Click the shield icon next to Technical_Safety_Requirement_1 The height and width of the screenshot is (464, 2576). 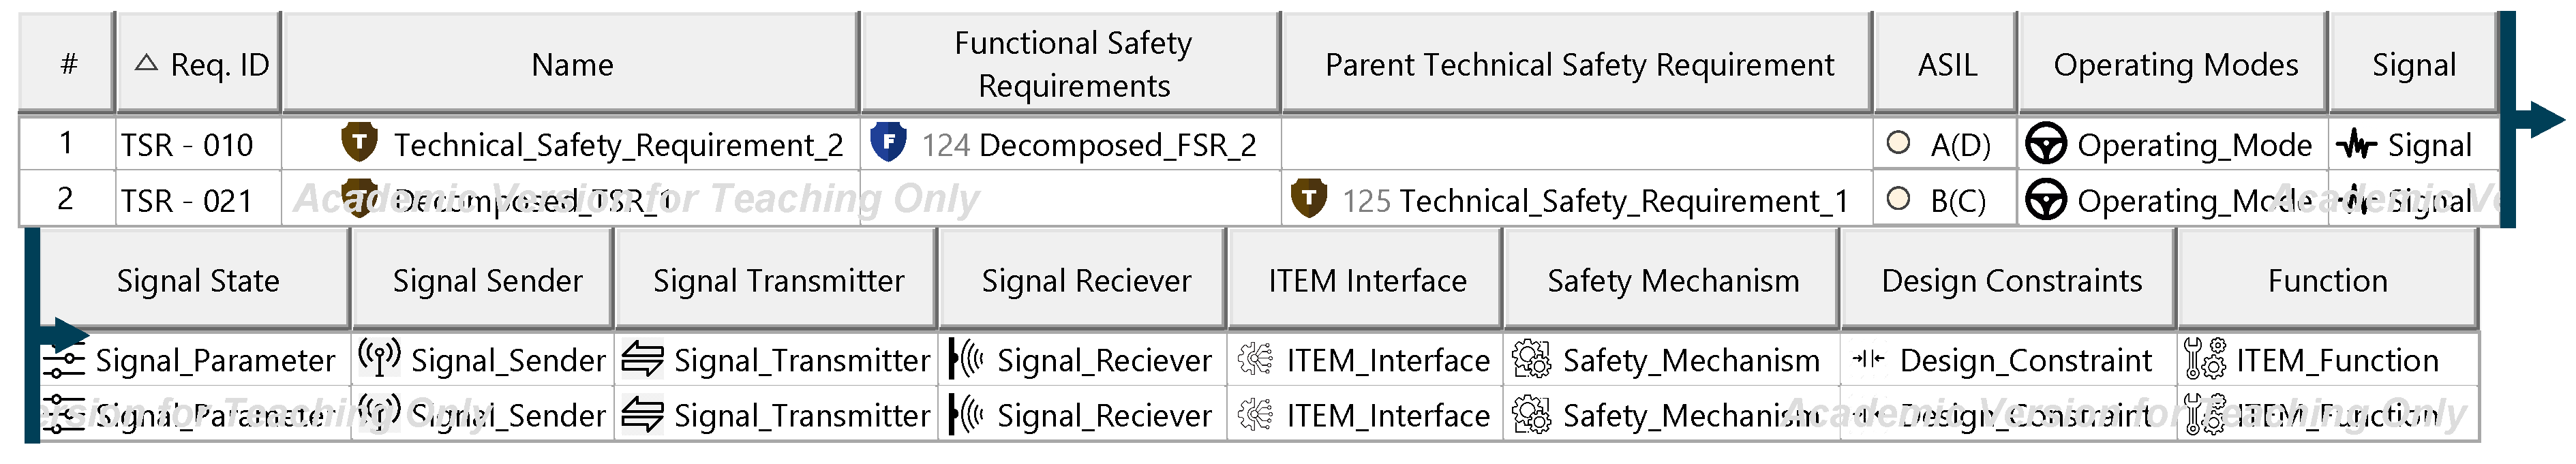coord(1308,198)
